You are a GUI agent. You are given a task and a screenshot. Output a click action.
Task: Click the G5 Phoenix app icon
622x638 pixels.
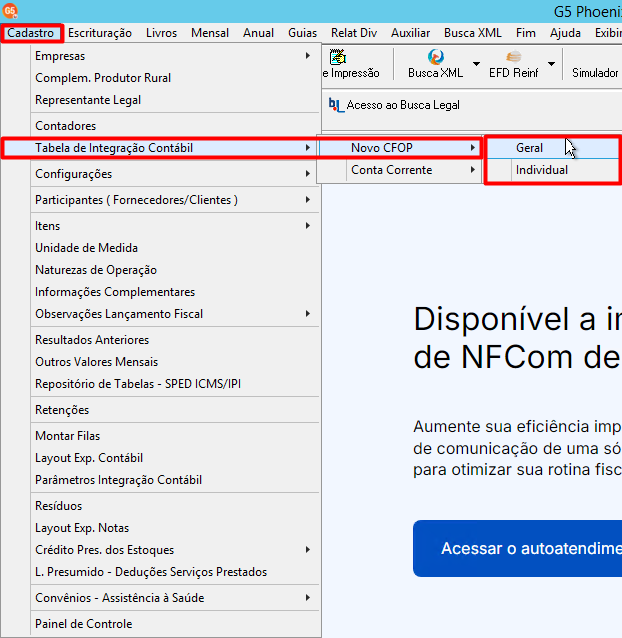tap(10, 11)
